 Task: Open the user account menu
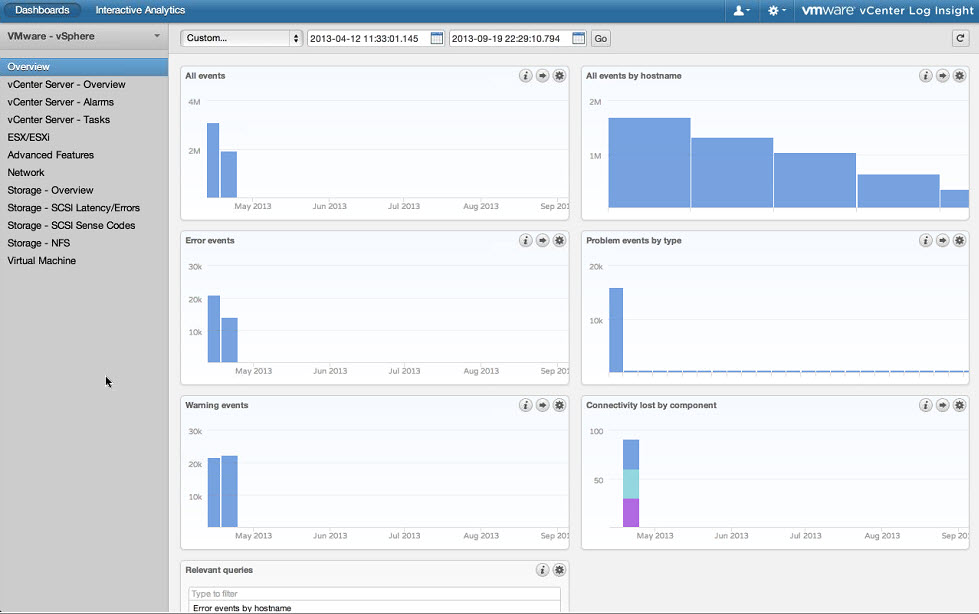741,11
